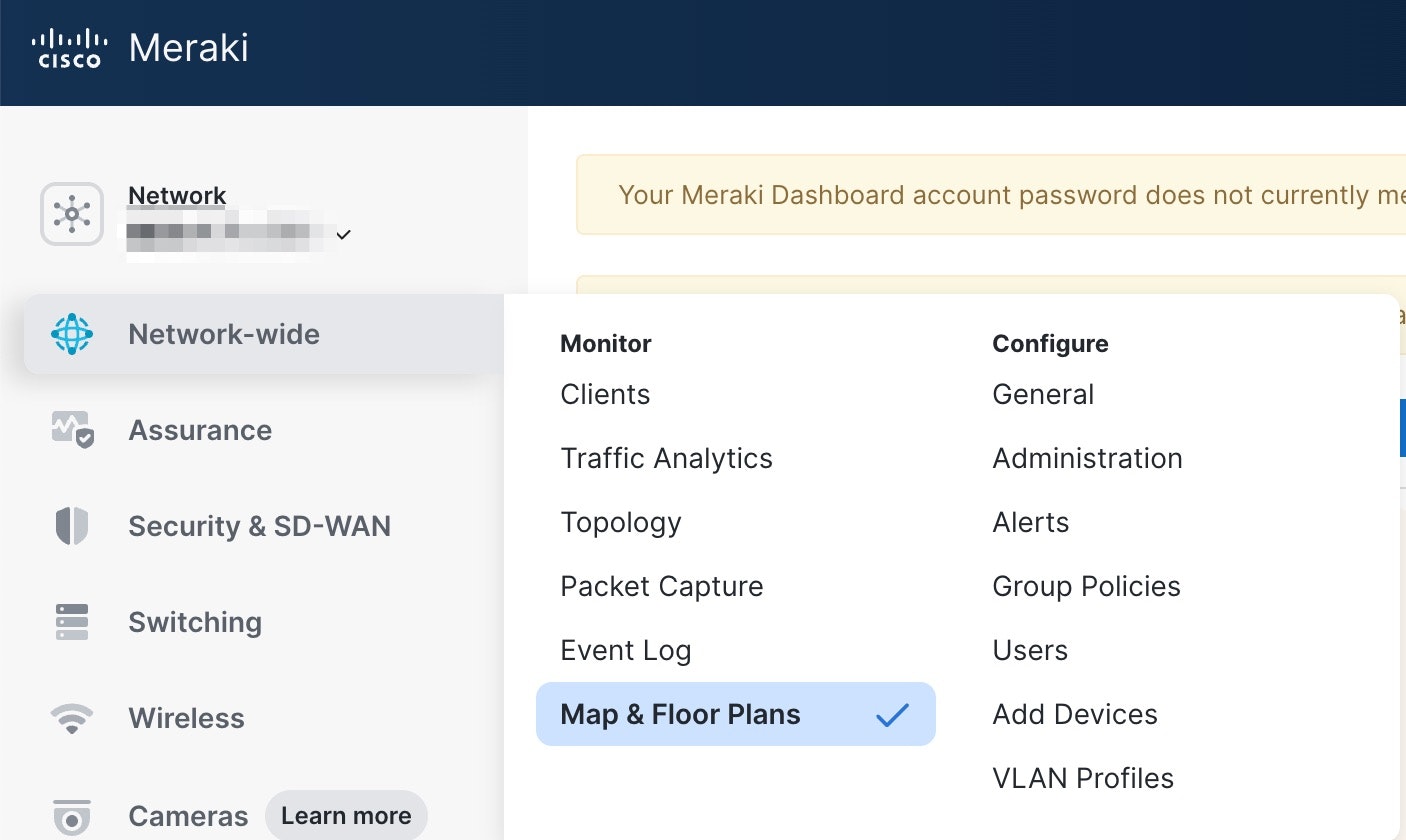The image size is (1406, 840).
Task: Select the Network-wide globe icon
Action: coord(72,334)
